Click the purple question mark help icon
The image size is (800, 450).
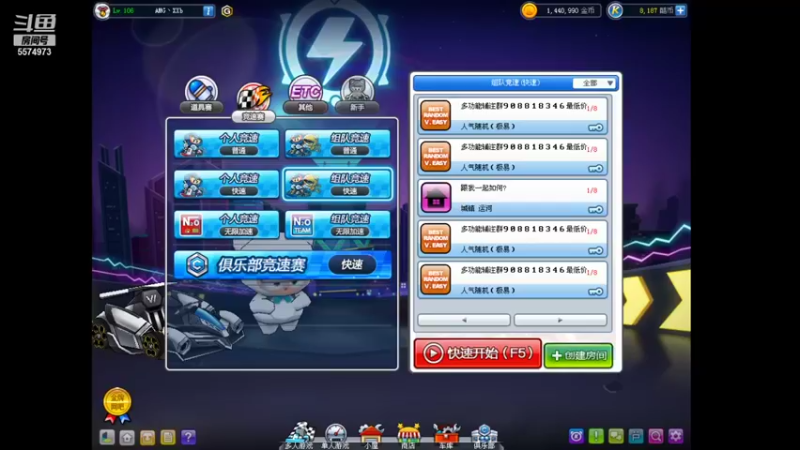188,437
